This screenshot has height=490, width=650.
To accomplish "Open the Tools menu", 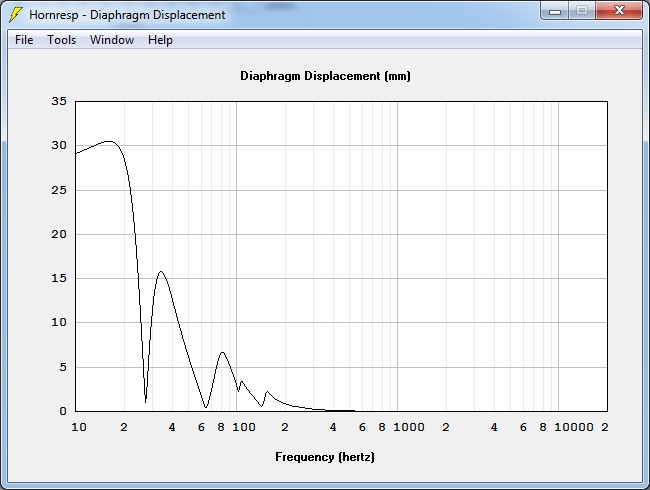I will [61, 40].
